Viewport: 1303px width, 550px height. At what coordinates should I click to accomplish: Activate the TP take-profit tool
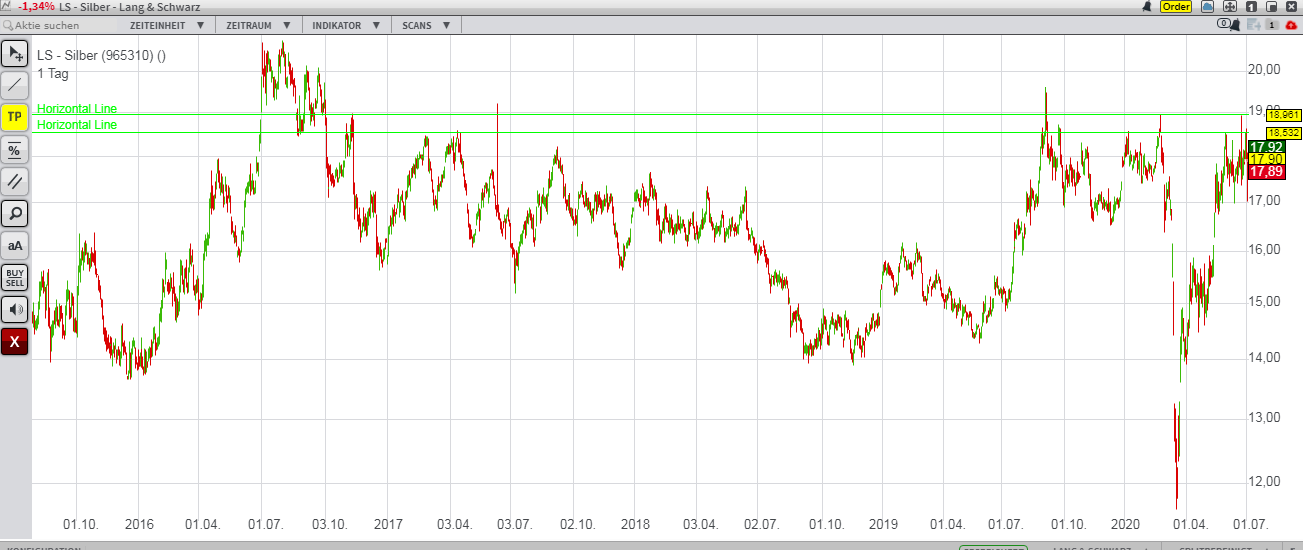click(x=14, y=117)
